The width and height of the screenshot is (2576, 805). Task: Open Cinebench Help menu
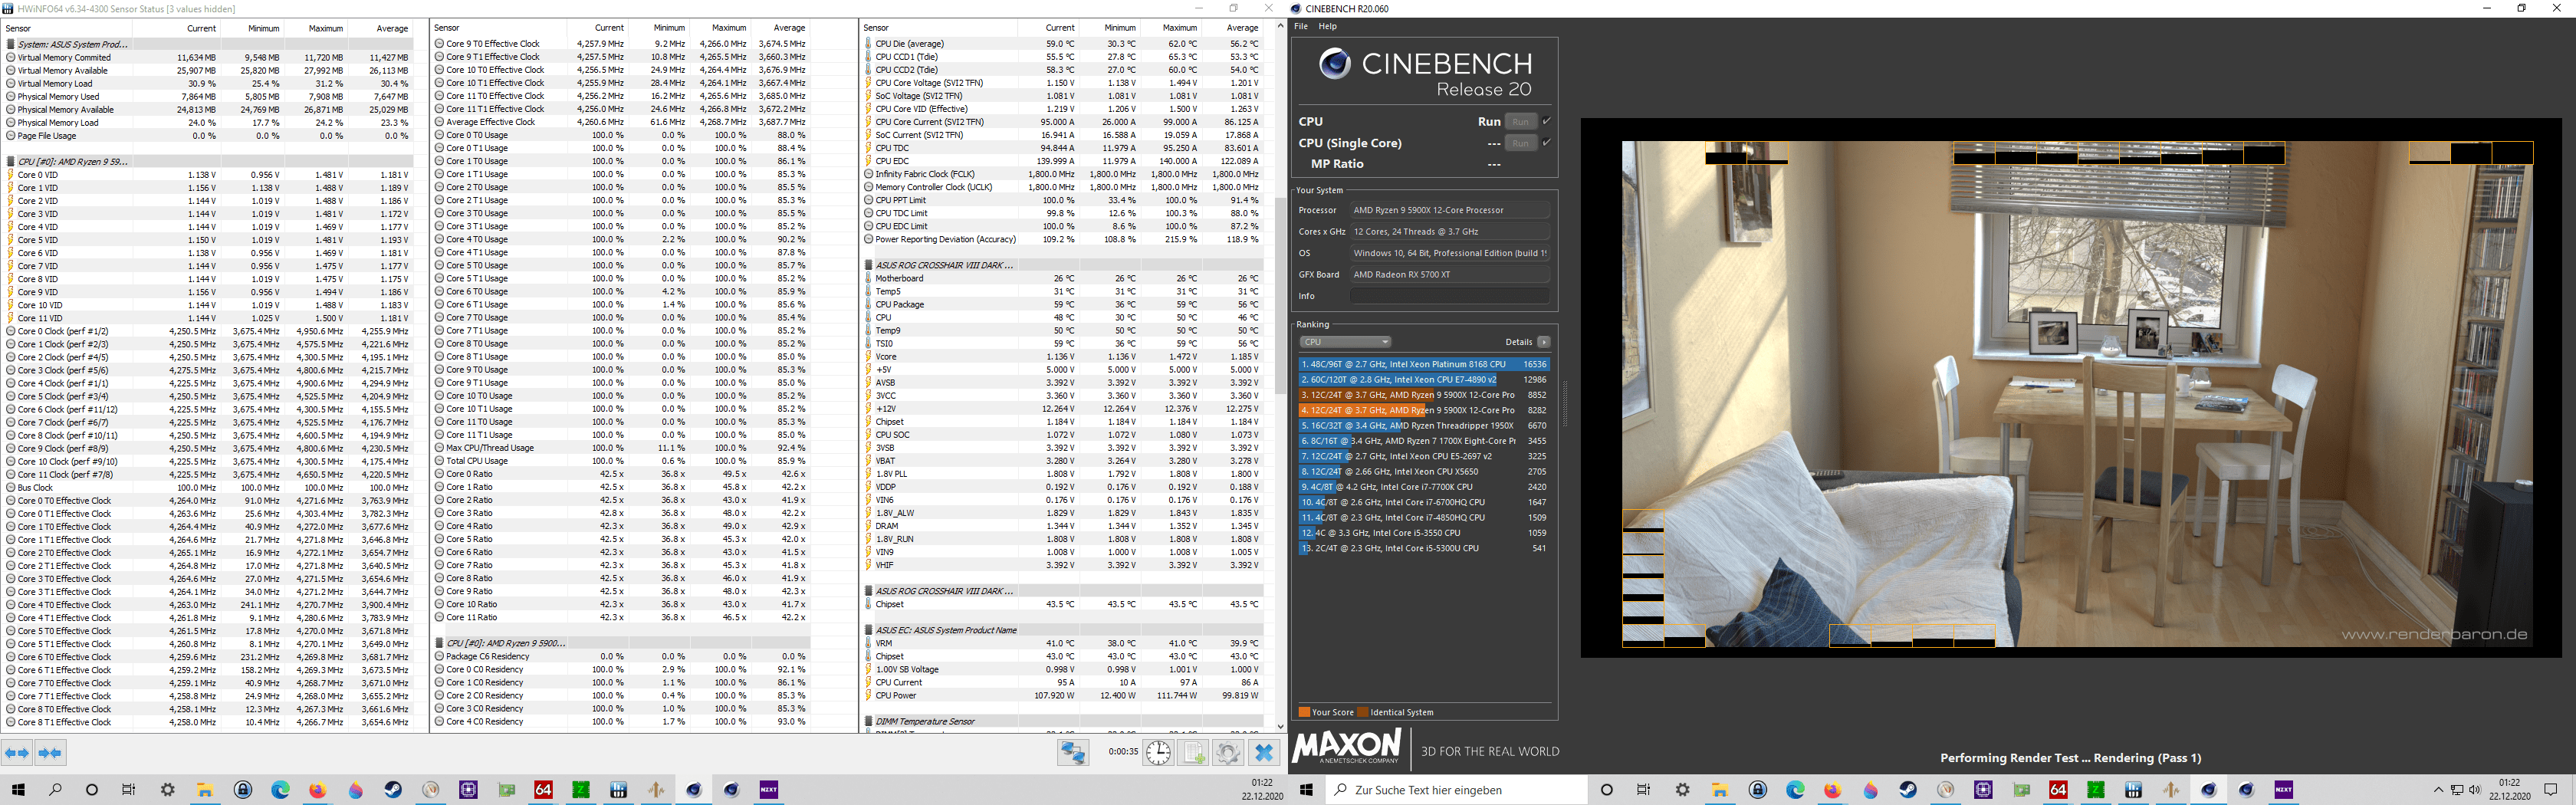coord(1327,26)
